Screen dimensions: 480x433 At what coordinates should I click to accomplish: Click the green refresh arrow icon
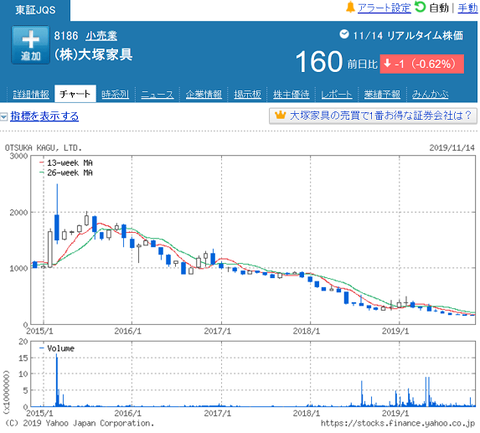pos(420,7)
